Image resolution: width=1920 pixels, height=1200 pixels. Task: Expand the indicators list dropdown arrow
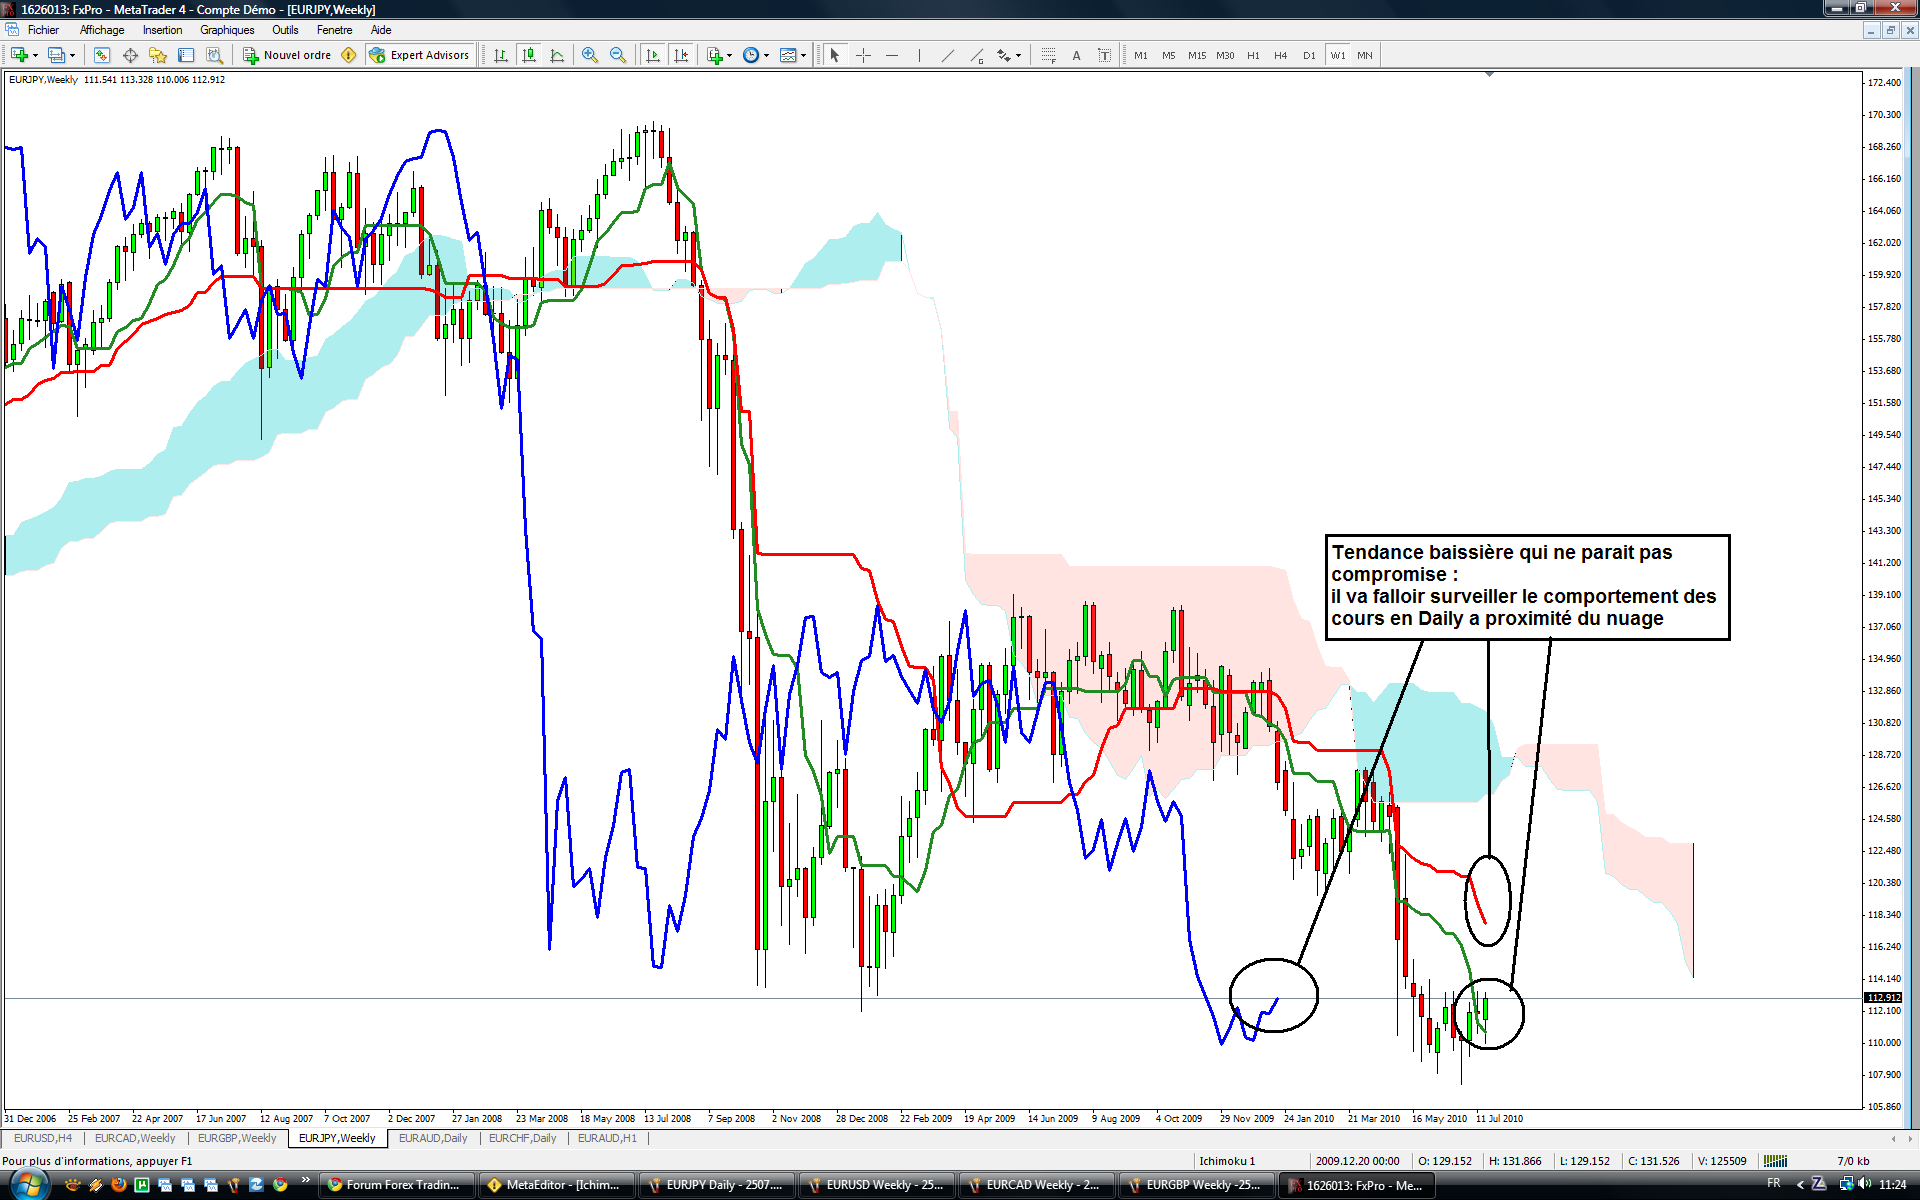coord(730,56)
